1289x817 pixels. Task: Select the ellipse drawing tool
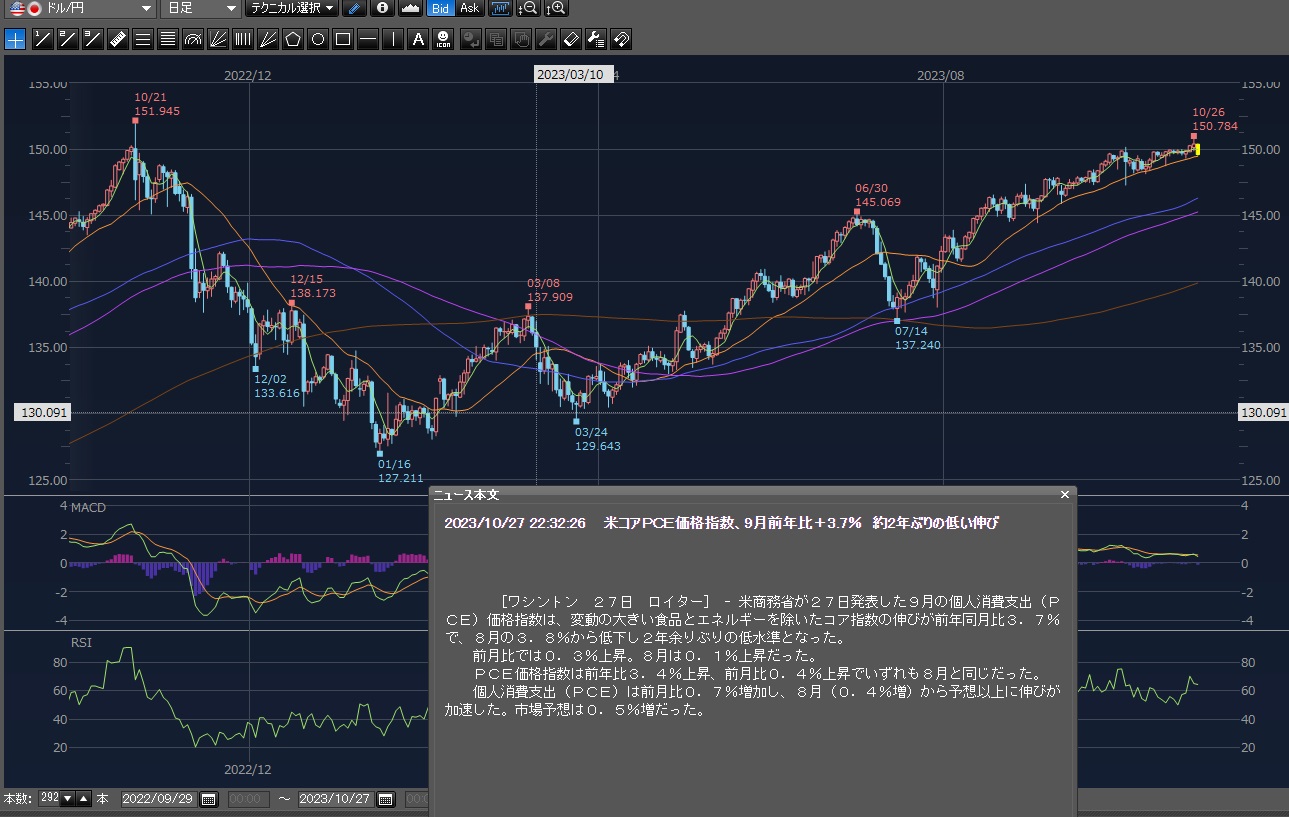click(x=318, y=40)
